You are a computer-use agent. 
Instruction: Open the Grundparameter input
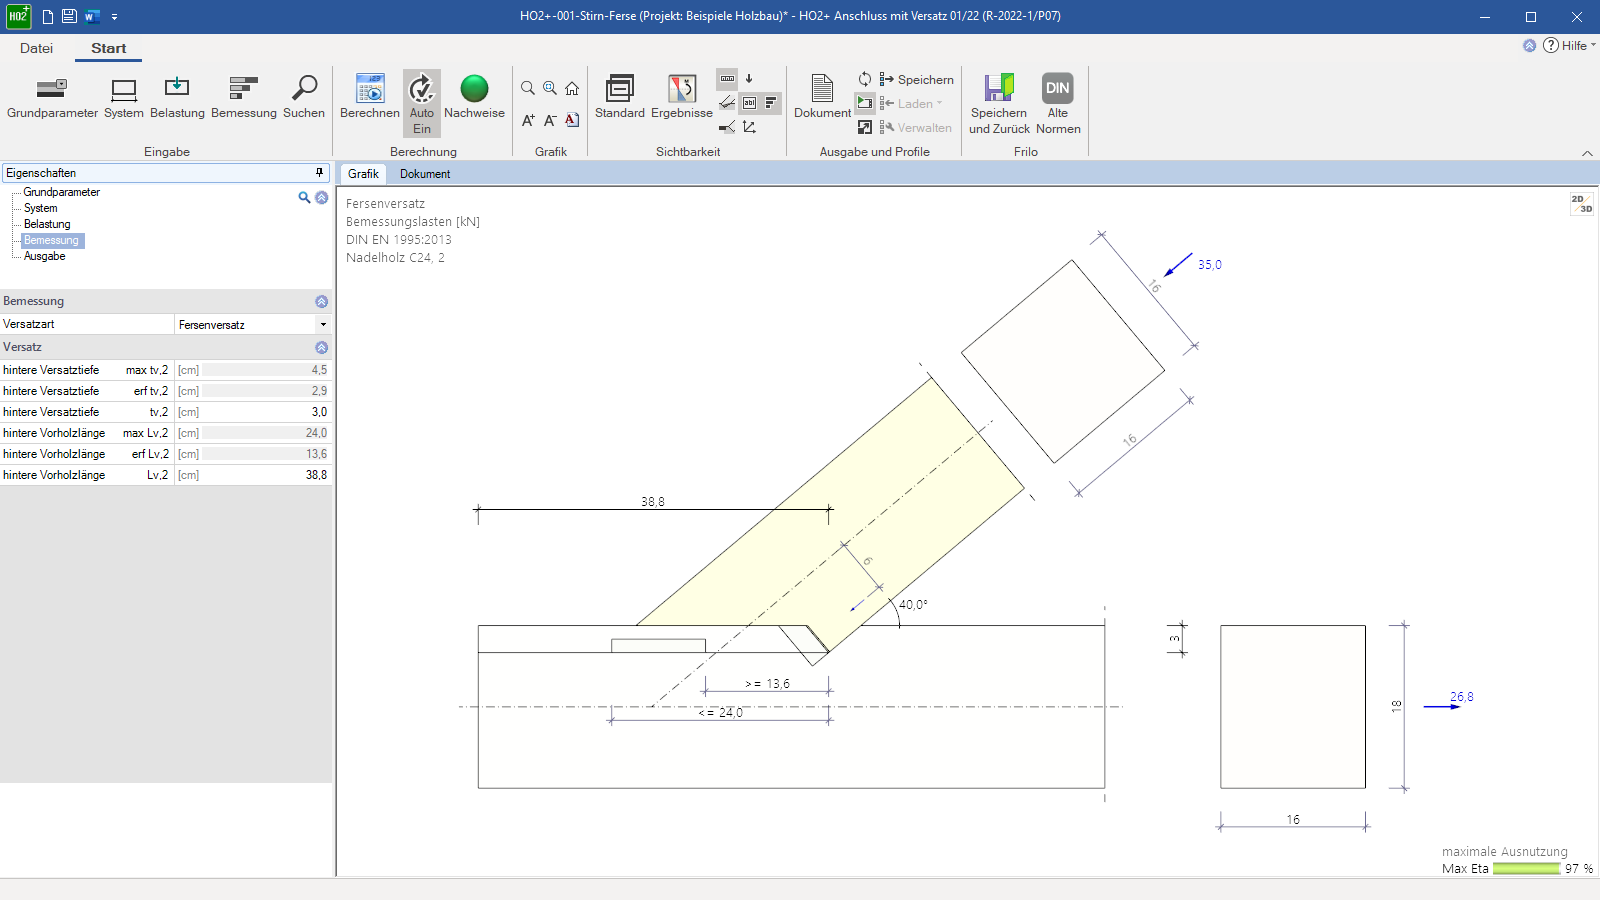point(52,97)
